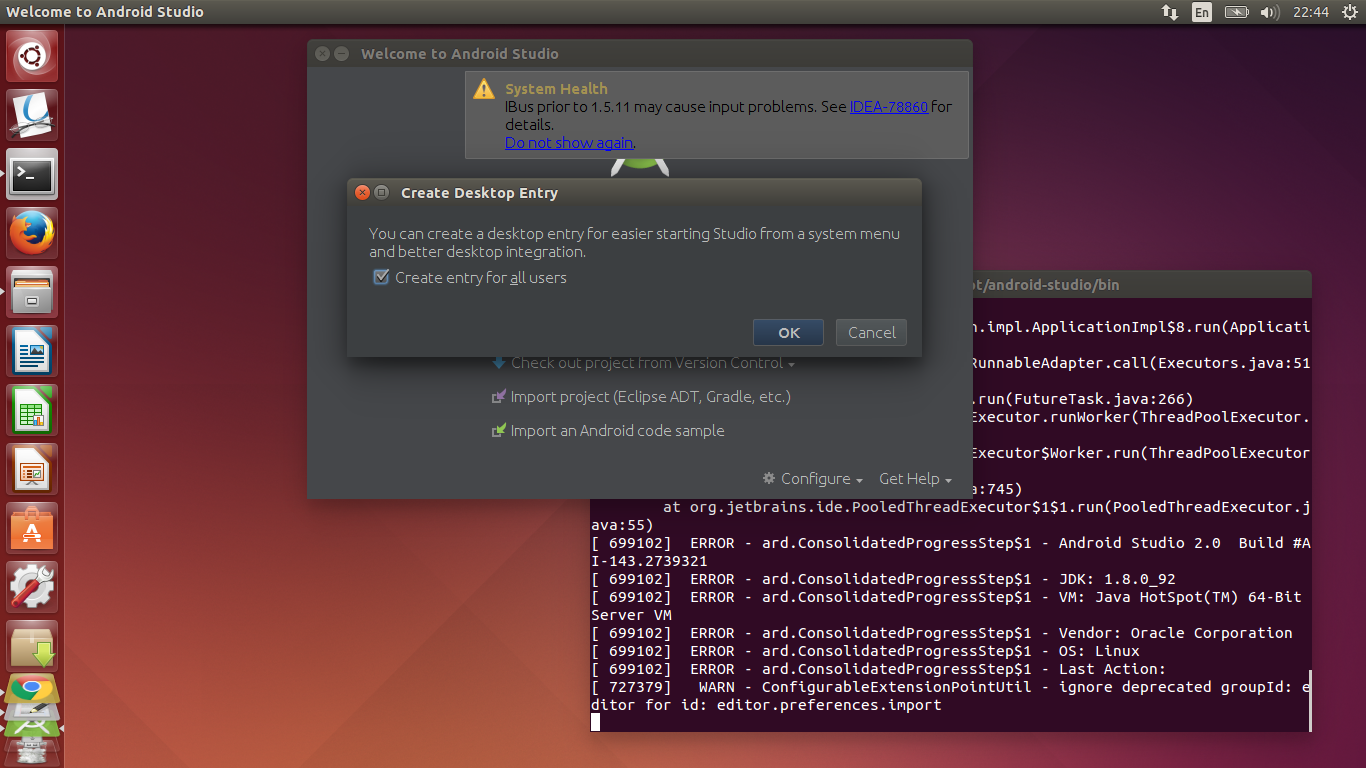Click the 'Welcome to Android Studio' window title
1366x768 pixels.
[460, 53]
